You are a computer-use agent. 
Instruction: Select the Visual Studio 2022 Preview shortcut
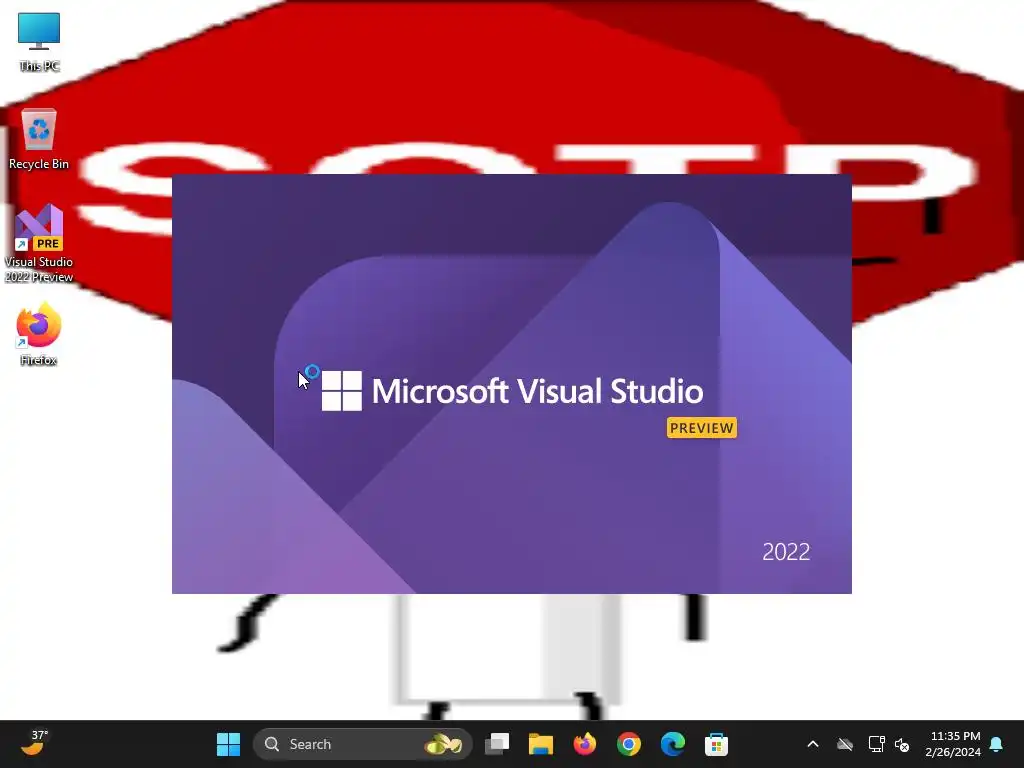pyautogui.click(x=39, y=244)
